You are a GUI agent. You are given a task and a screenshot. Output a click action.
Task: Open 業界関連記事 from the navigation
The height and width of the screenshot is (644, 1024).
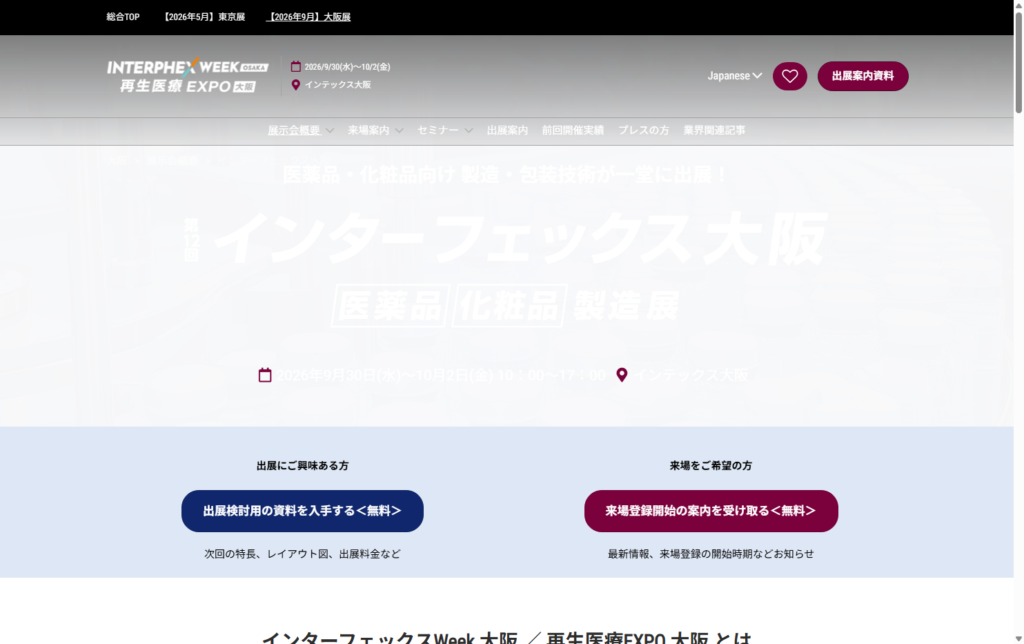[714, 130]
